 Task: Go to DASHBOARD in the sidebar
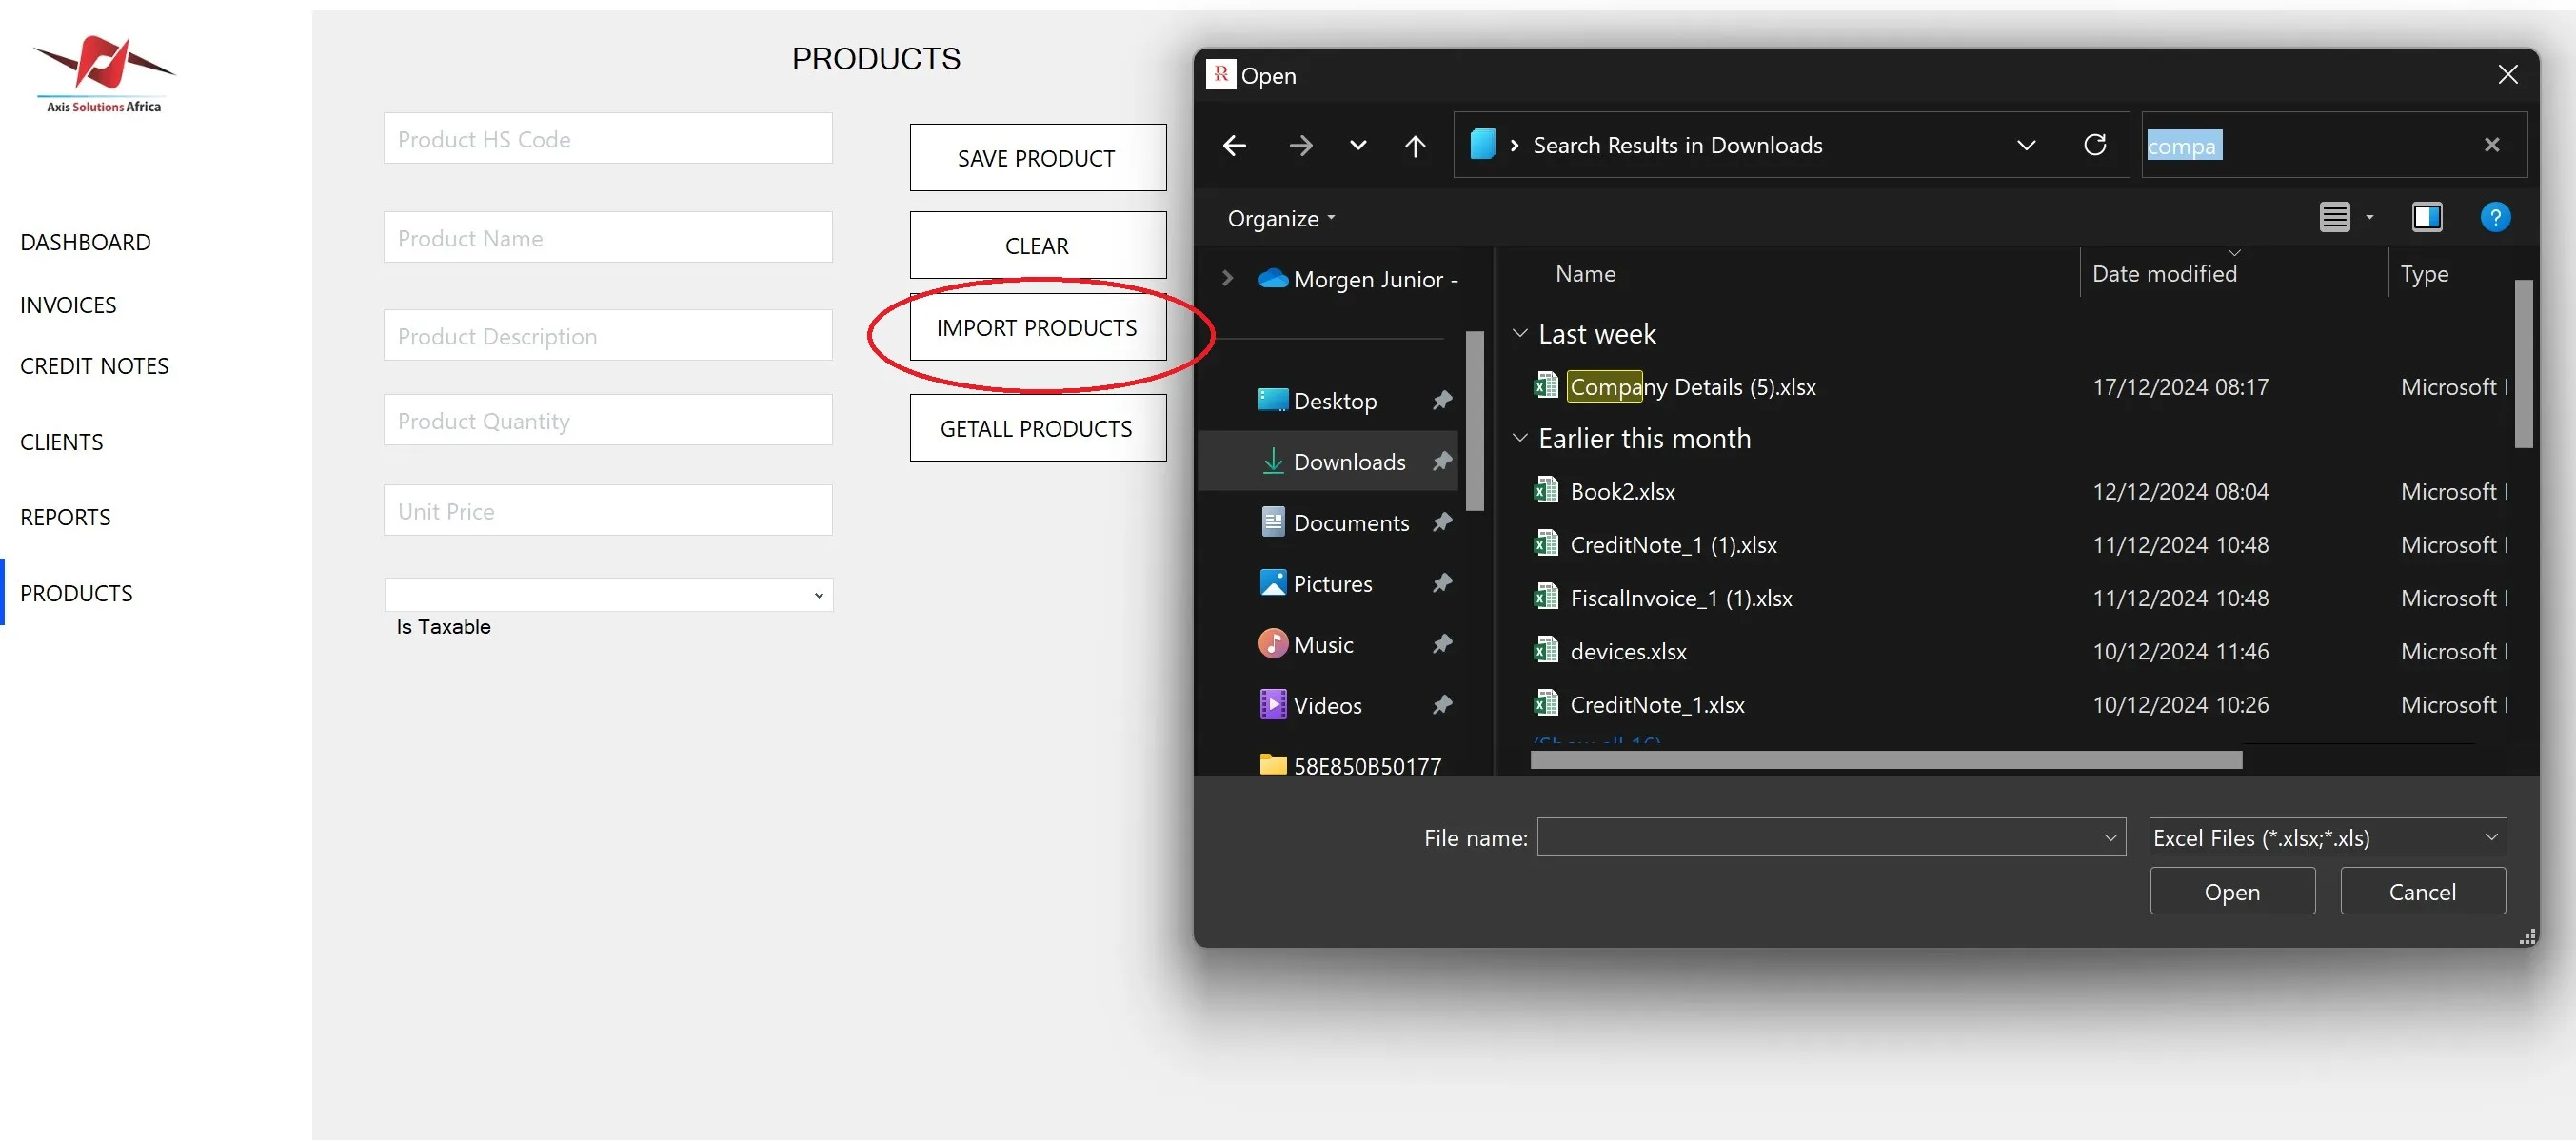pos(85,242)
